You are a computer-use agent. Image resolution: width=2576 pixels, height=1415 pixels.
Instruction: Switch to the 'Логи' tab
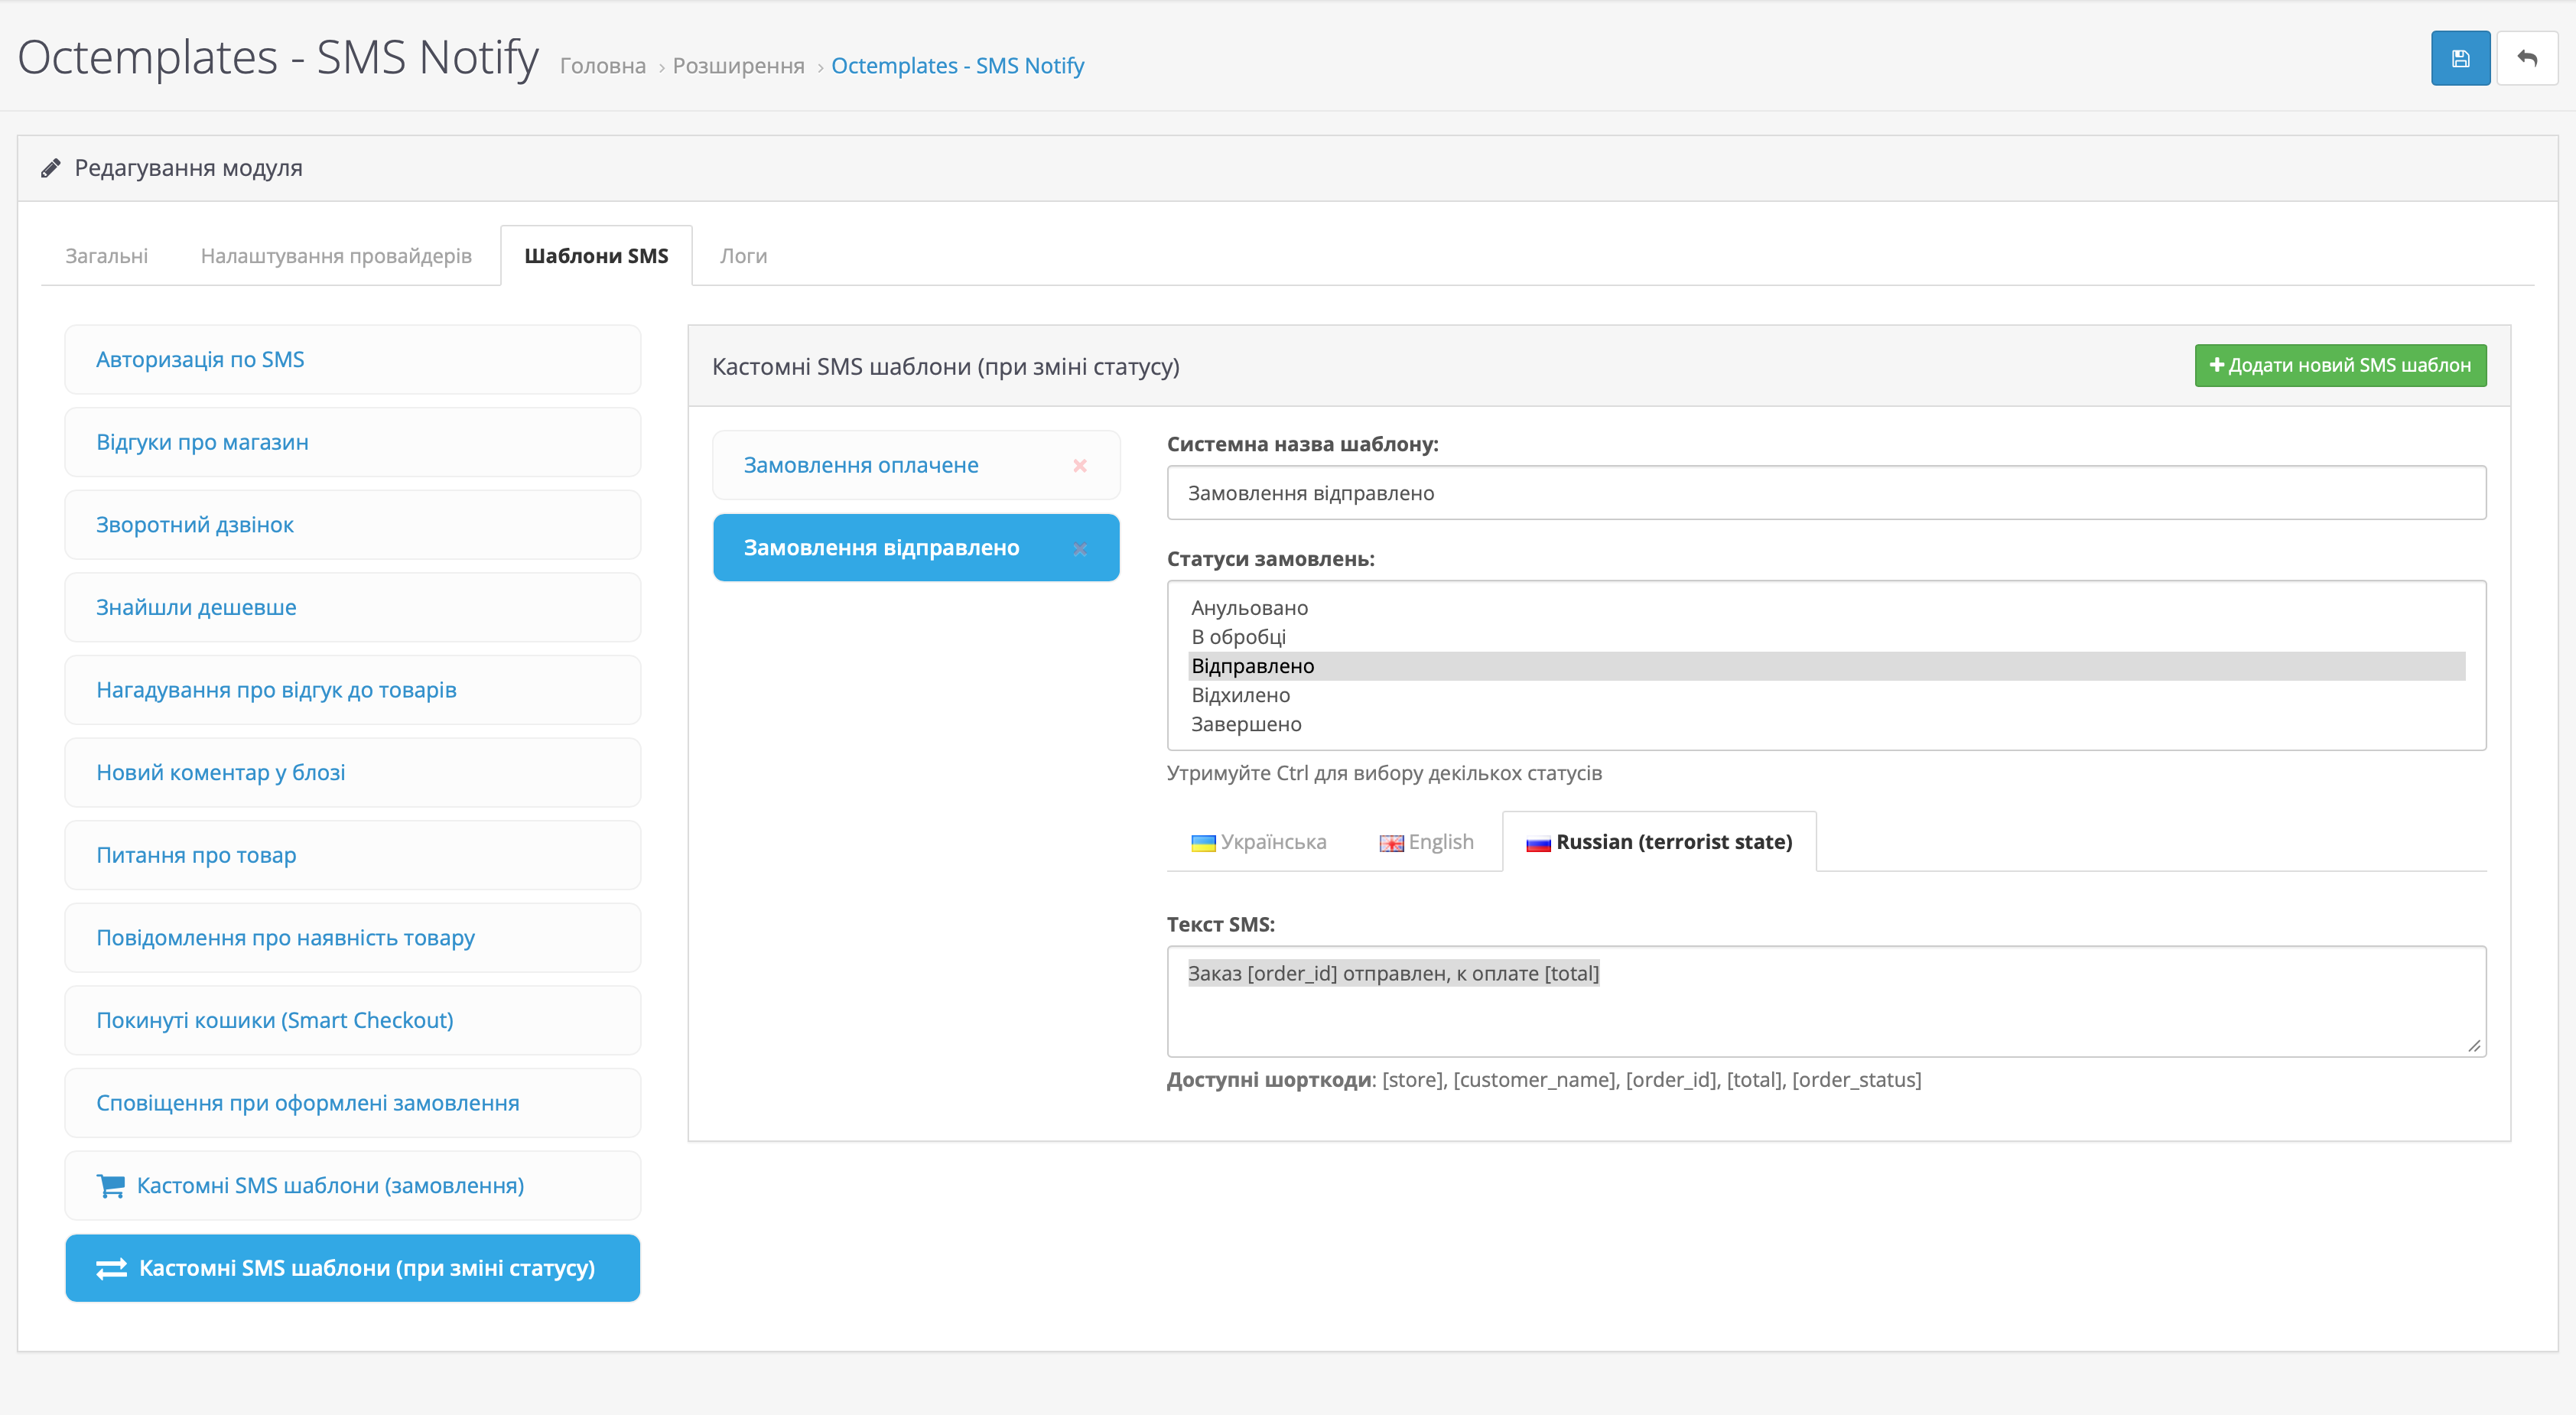click(743, 256)
